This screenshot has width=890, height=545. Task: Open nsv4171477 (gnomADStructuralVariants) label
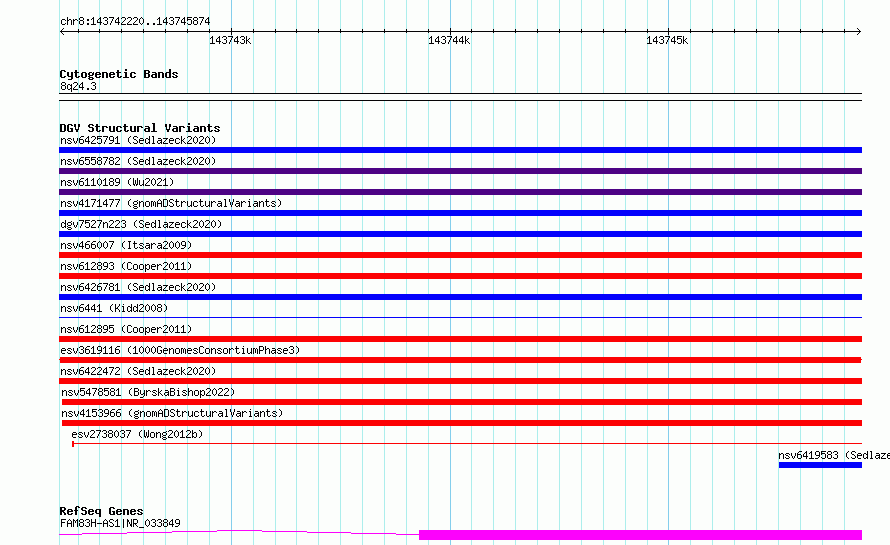pyautogui.click(x=171, y=203)
